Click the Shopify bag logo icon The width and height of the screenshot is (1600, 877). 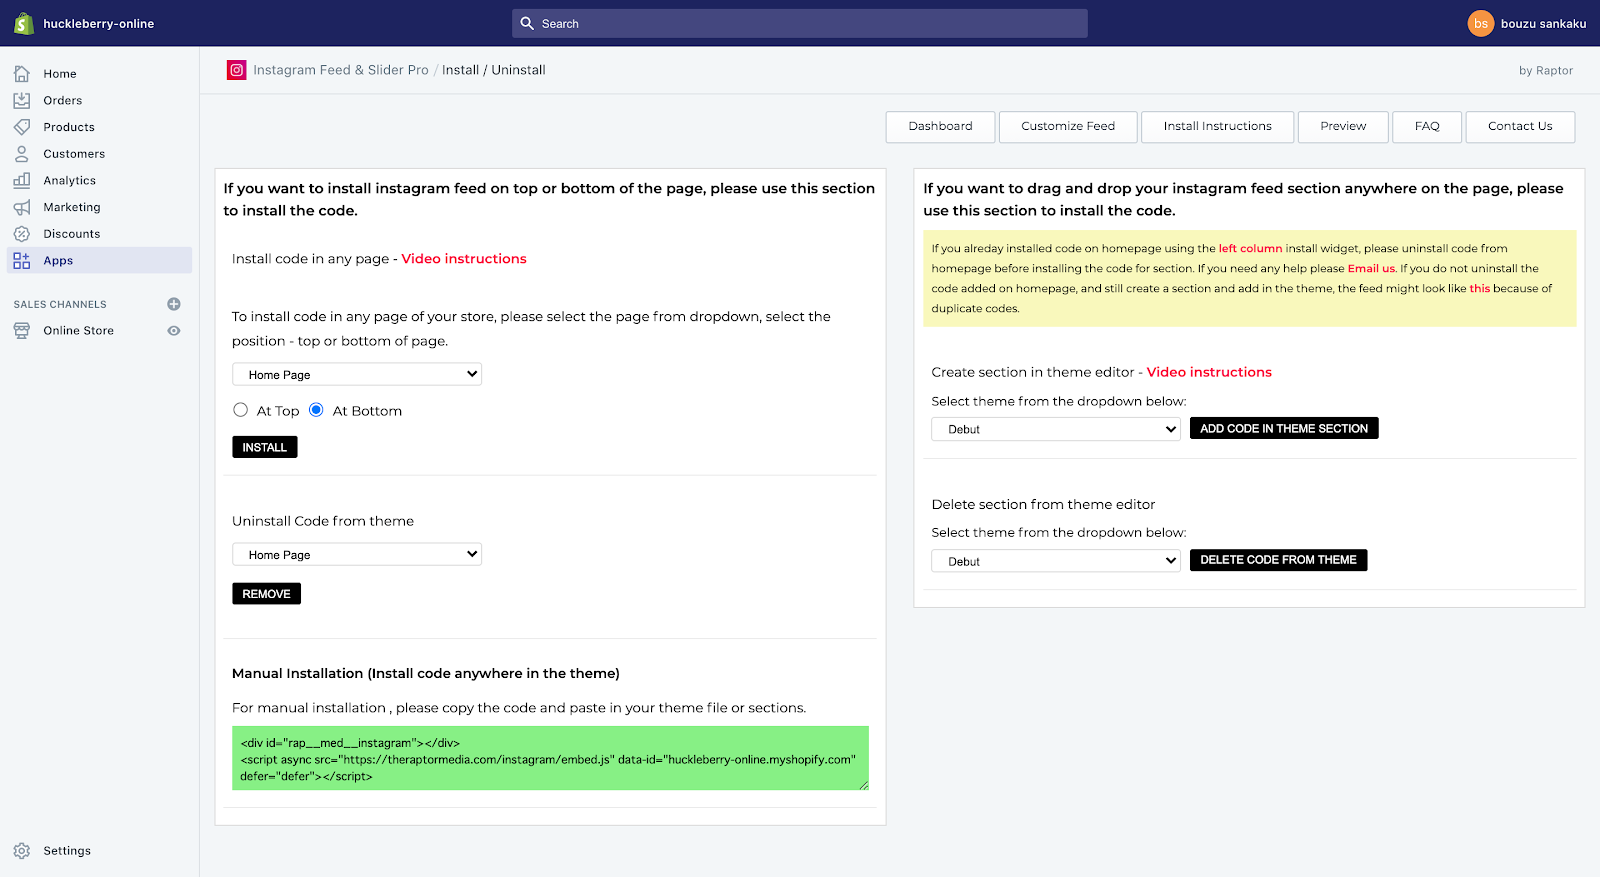[23, 23]
